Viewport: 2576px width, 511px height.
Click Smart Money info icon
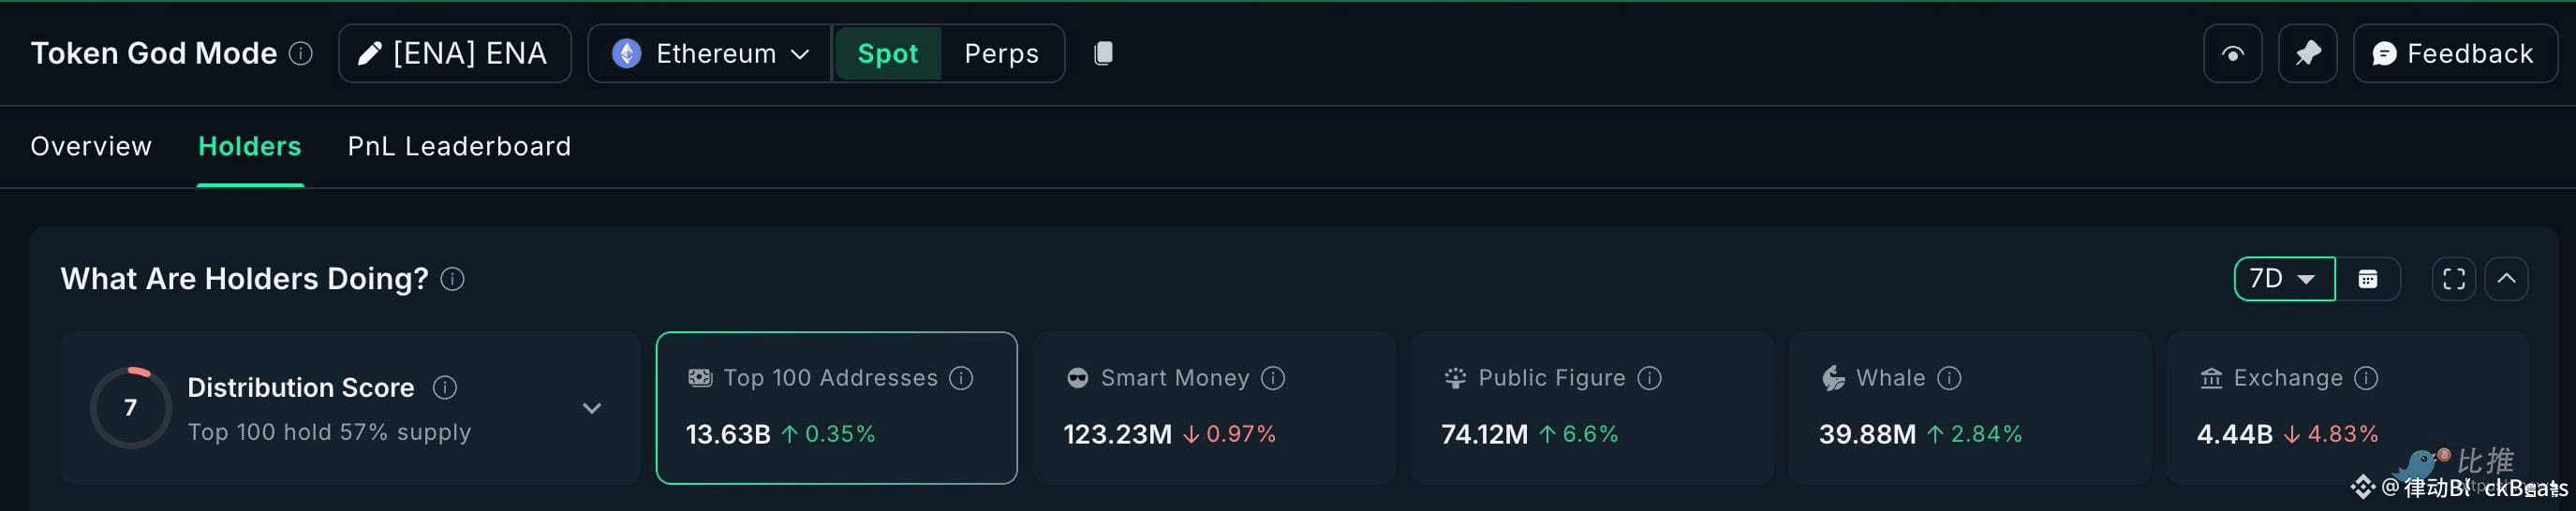pos(1273,378)
